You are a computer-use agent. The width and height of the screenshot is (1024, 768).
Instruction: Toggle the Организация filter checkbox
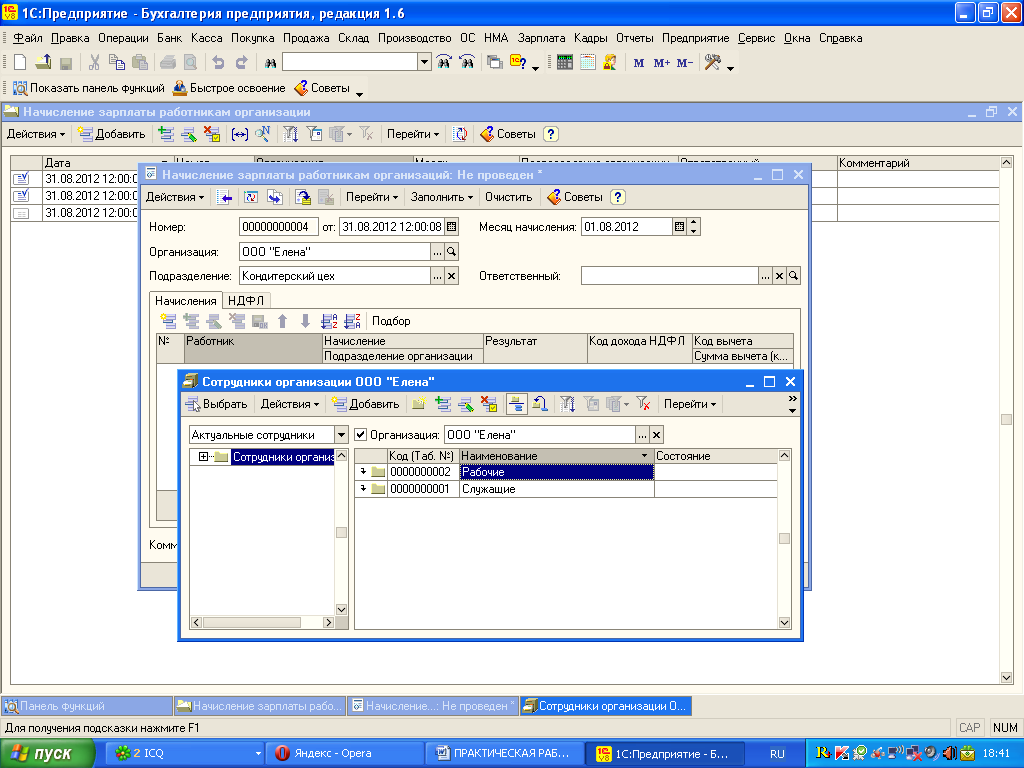[360, 434]
